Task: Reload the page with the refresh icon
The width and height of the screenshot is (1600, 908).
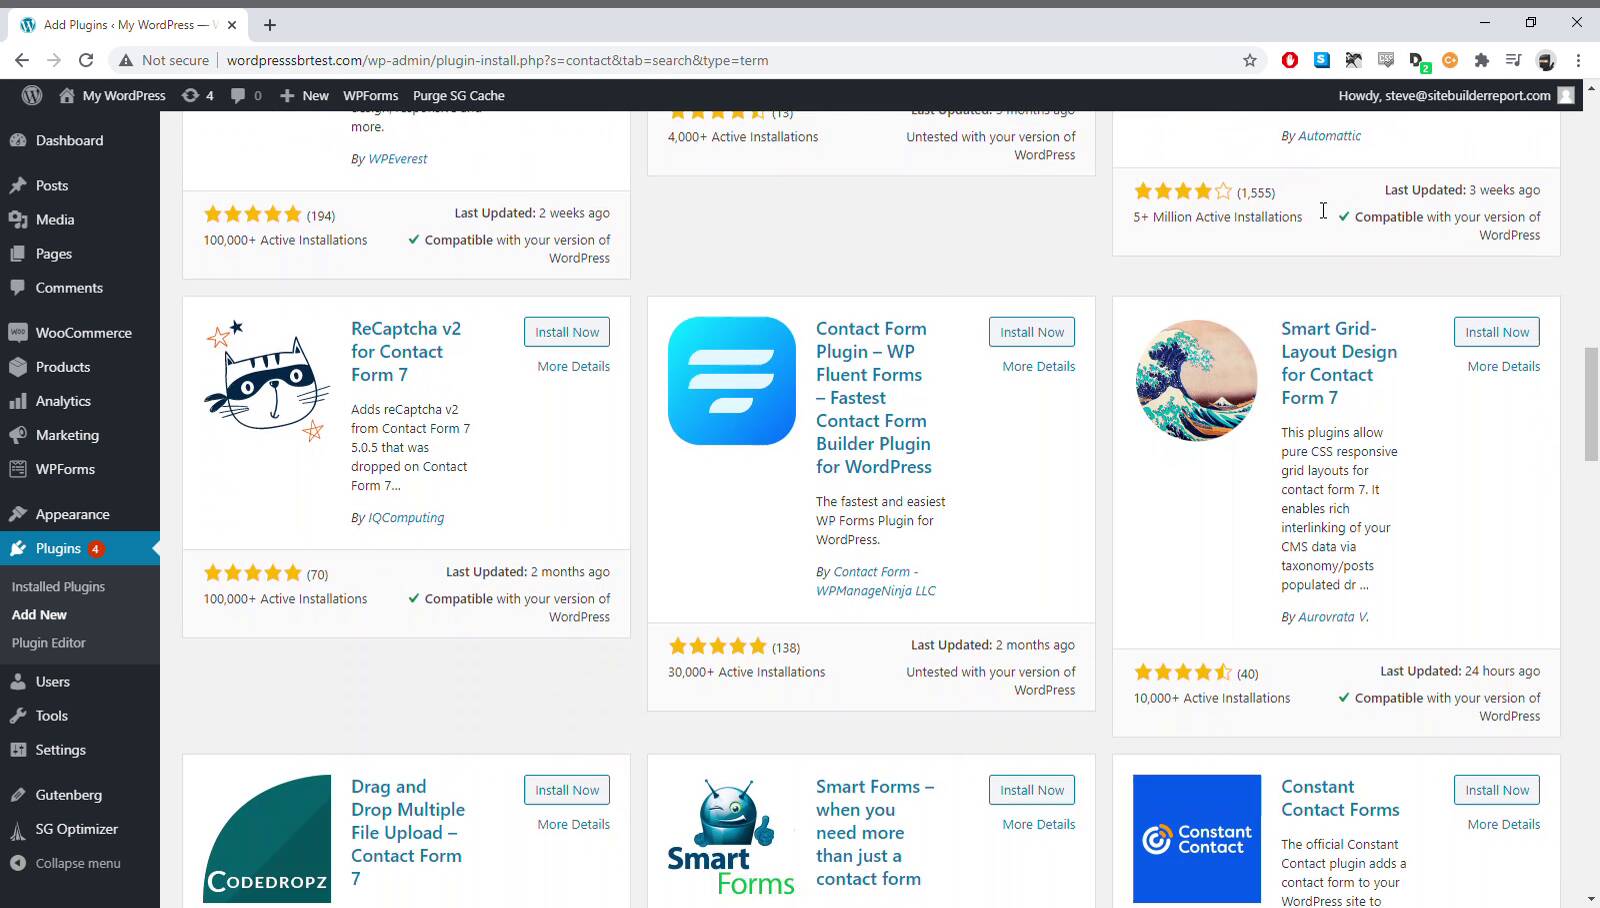Action: pyautogui.click(x=86, y=60)
